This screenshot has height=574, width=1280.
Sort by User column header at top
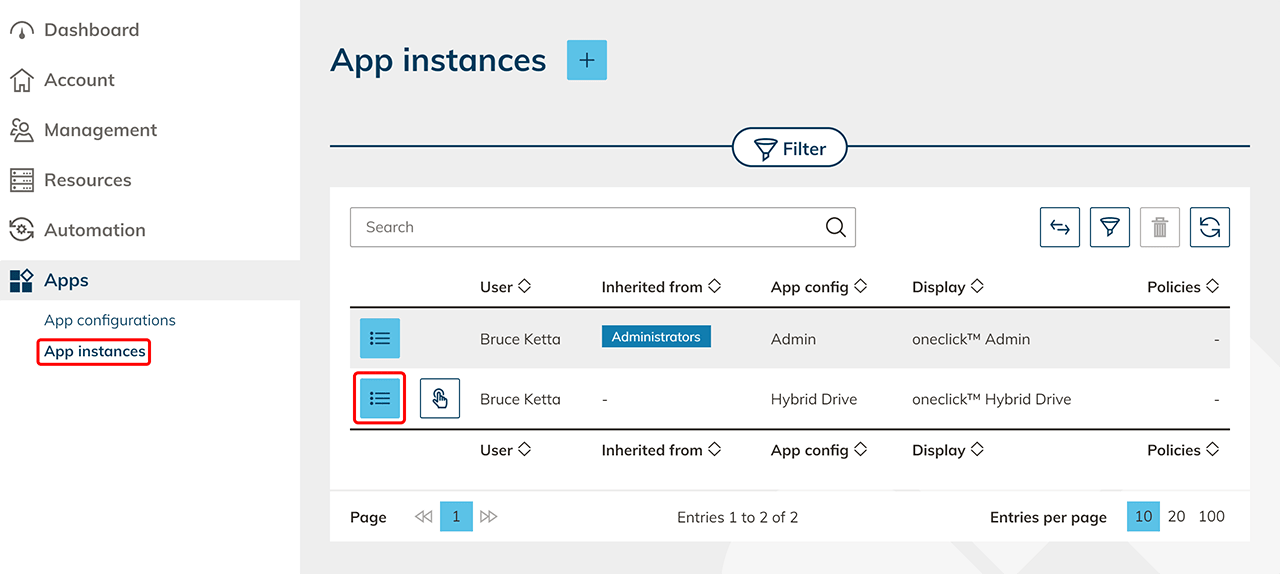click(505, 287)
